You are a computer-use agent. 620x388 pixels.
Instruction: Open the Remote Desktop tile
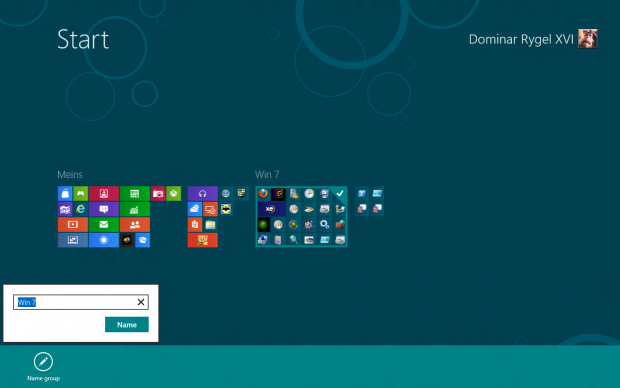tap(210, 209)
